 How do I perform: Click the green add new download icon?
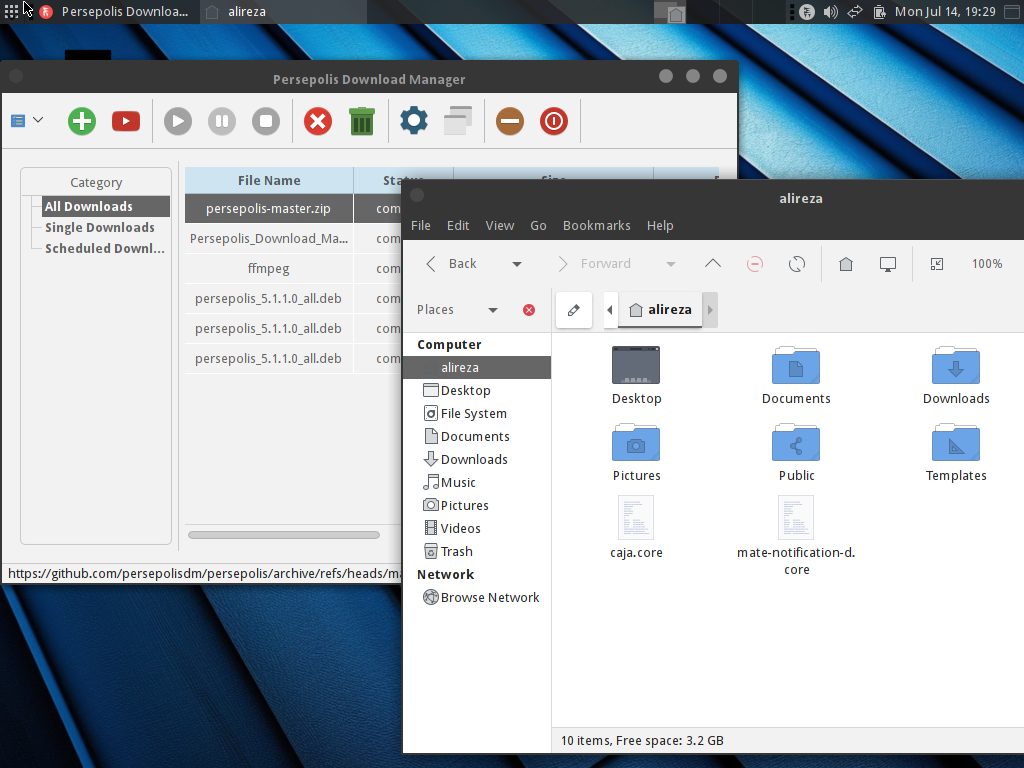(82, 121)
